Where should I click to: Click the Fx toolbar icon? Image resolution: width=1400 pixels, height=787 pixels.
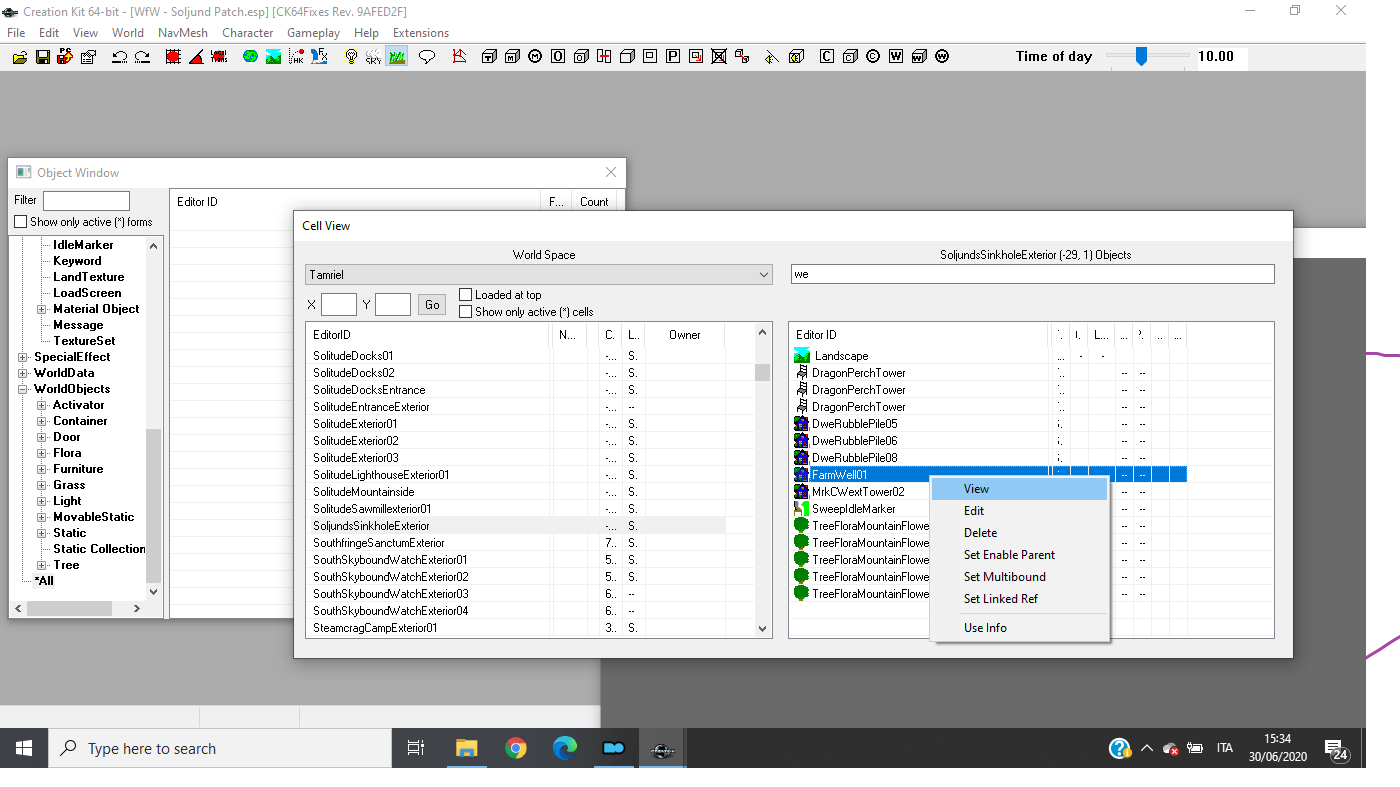tap(319, 57)
